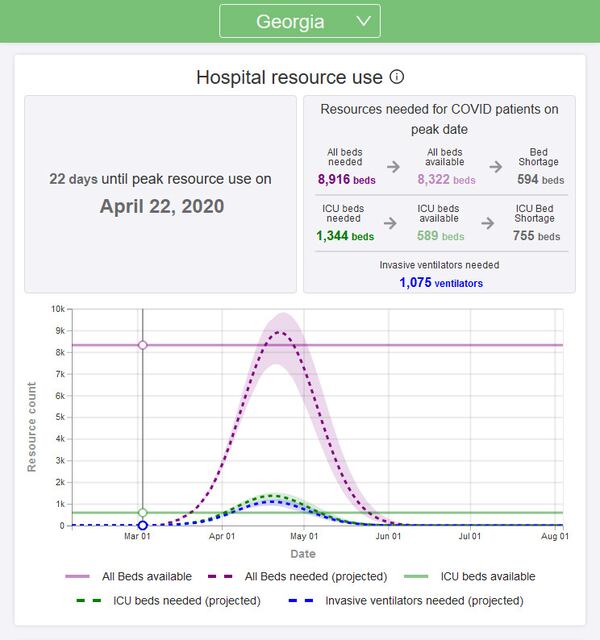Click the 8,916 beds needed value

click(346, 180)
